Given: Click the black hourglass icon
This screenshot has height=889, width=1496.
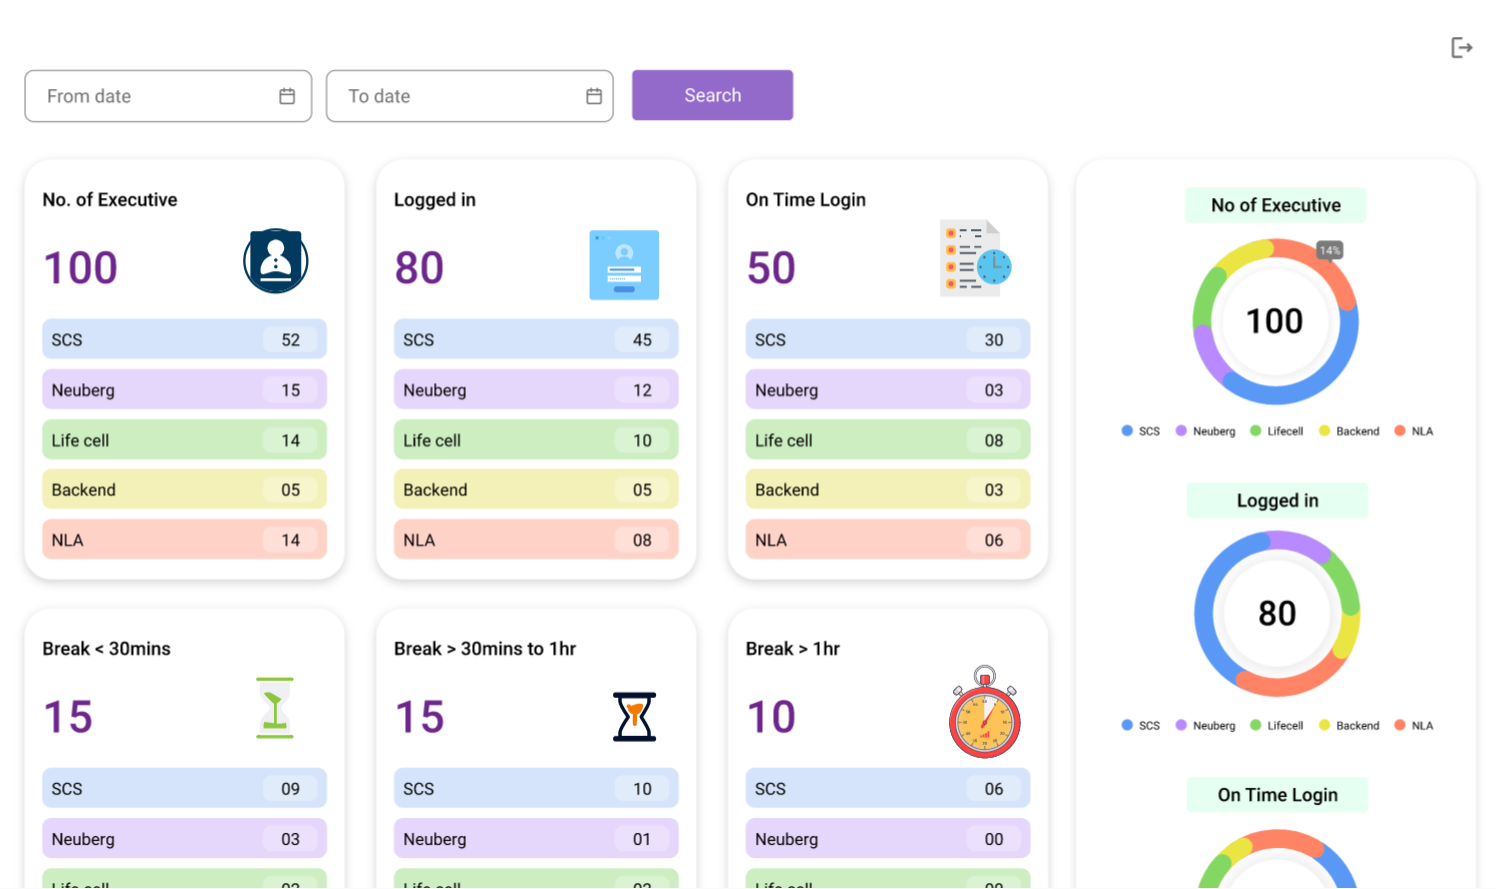Looking at the screenshot, I should pos(634,716).
